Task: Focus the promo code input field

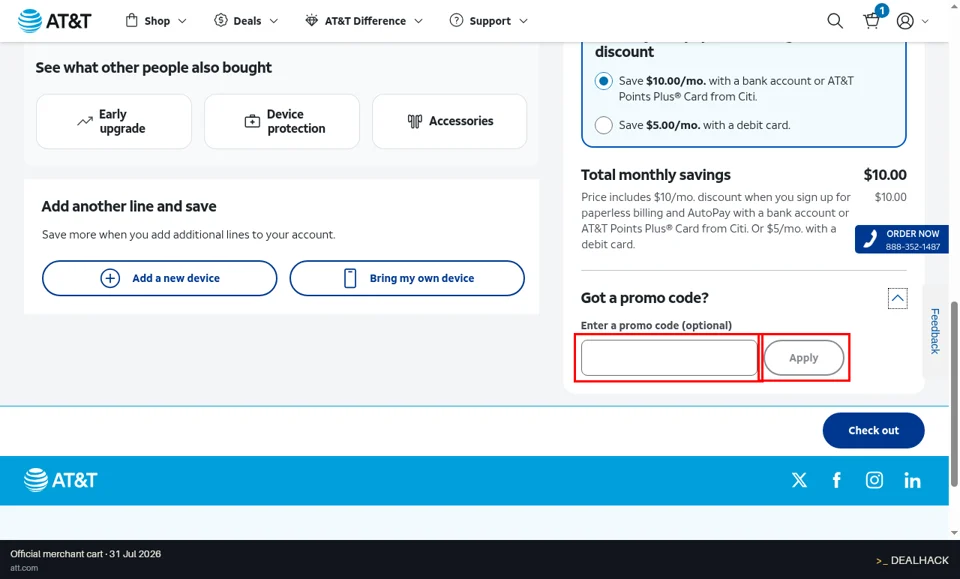Action: tap(669, 358)
